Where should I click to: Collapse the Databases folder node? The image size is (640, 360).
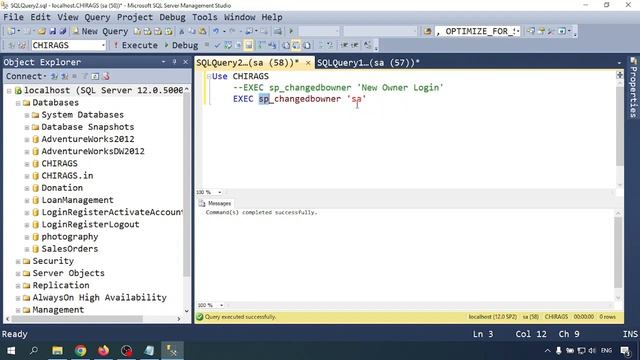coord(18,103)
